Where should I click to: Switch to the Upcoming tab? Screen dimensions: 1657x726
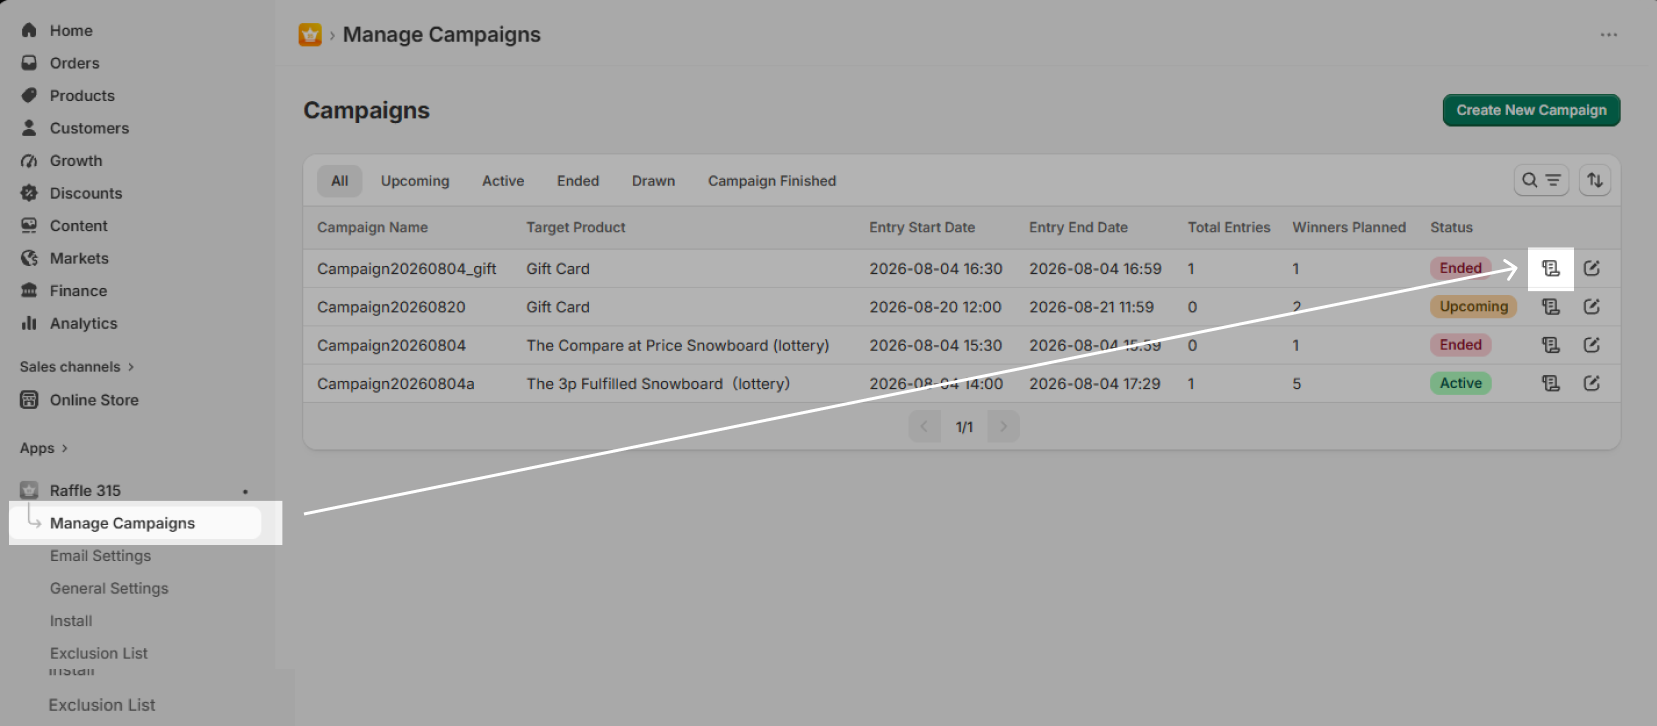pyautogui.click(x=415, y=181)
